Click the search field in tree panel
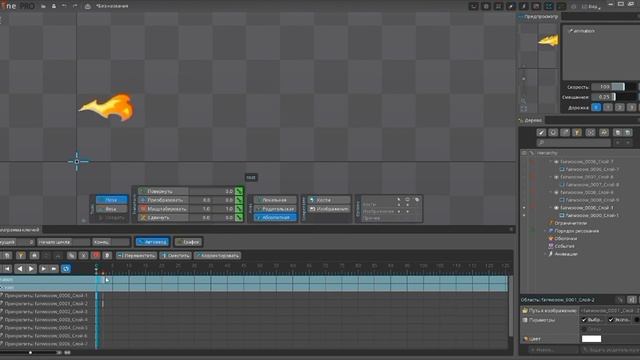 coord(574,142)
